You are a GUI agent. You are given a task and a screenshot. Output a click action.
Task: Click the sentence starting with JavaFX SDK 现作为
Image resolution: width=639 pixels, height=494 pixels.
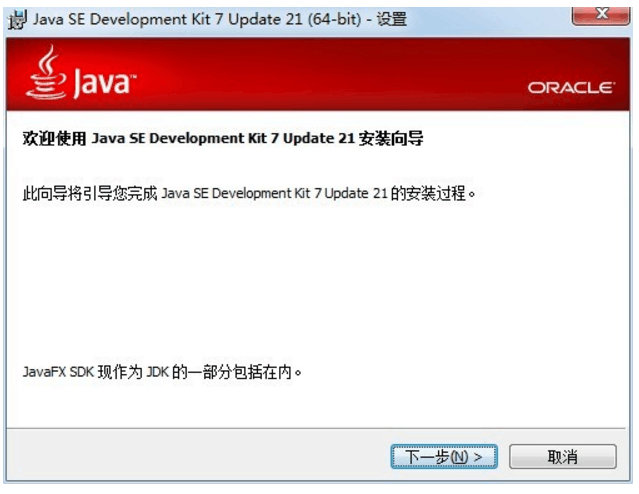162,372
